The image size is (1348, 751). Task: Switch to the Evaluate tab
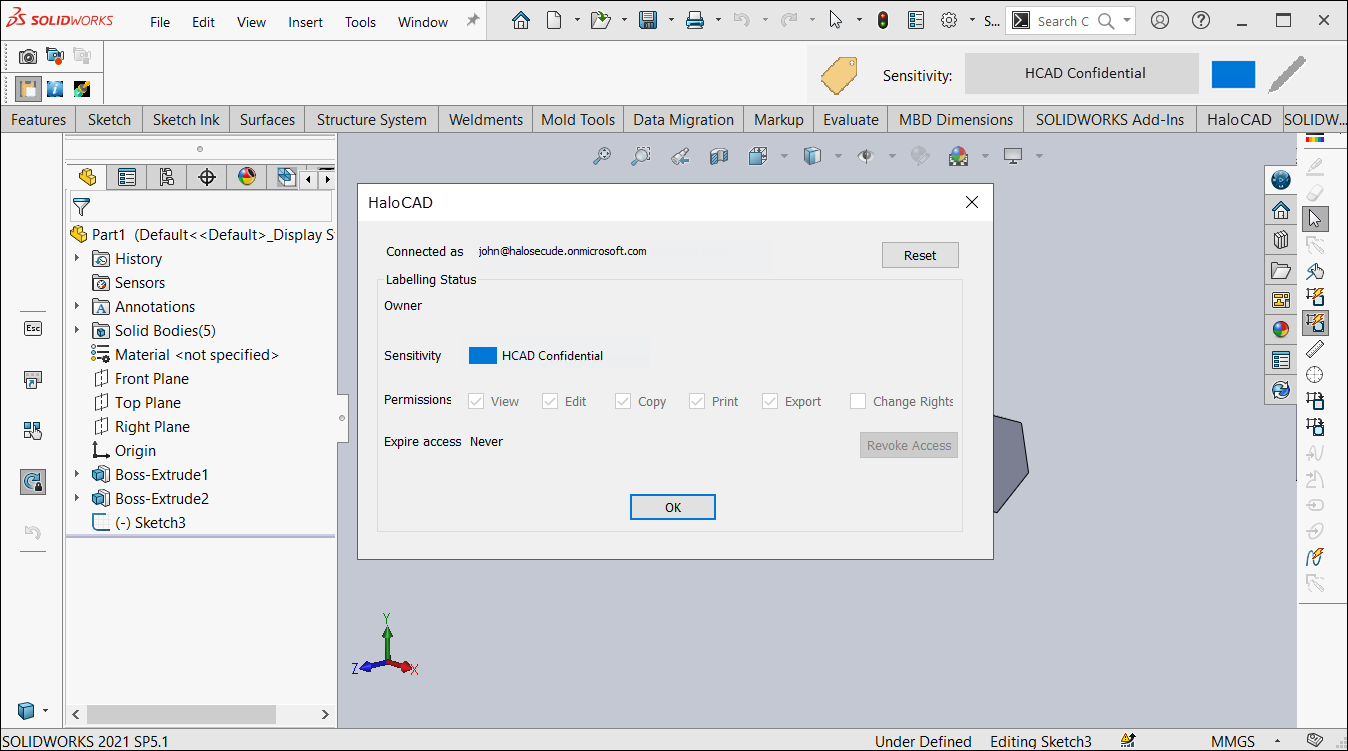850,119
